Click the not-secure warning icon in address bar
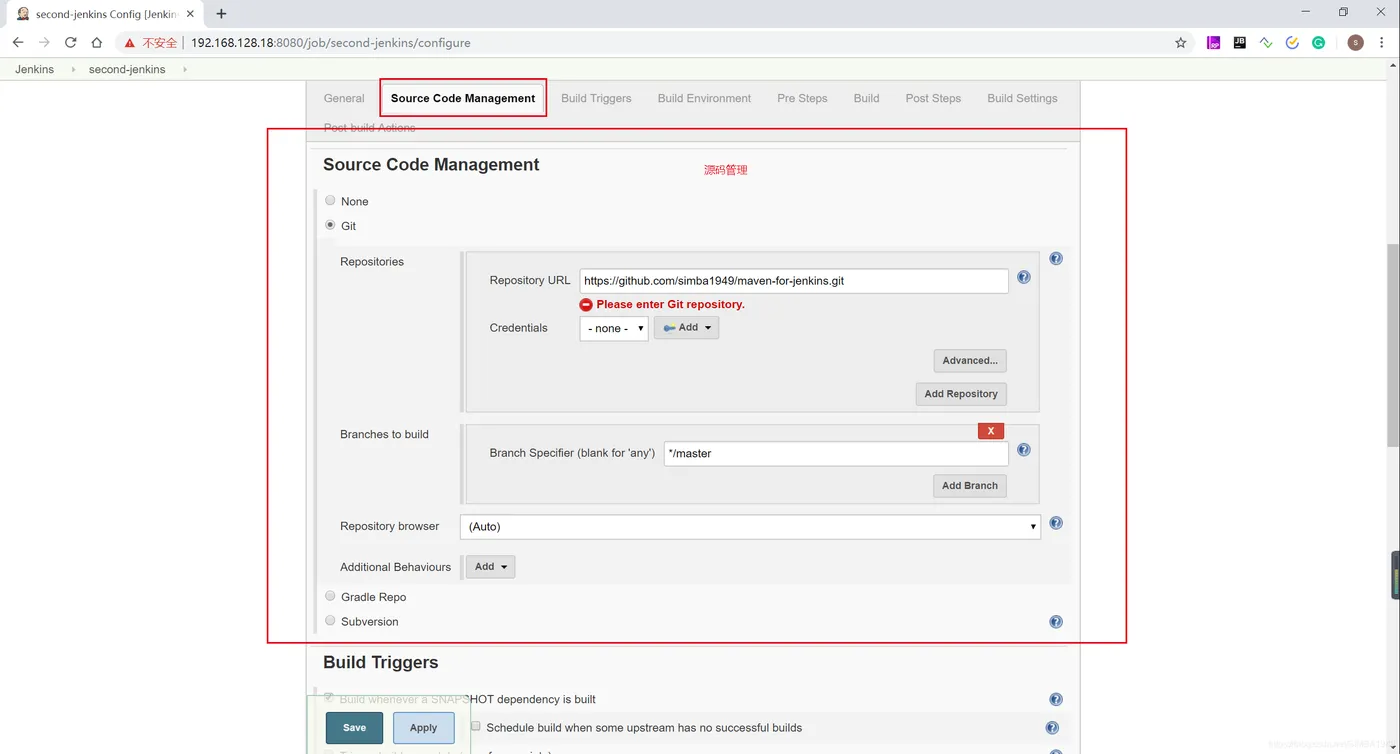This screenshot has width=1400, height=754. point(129,43)
